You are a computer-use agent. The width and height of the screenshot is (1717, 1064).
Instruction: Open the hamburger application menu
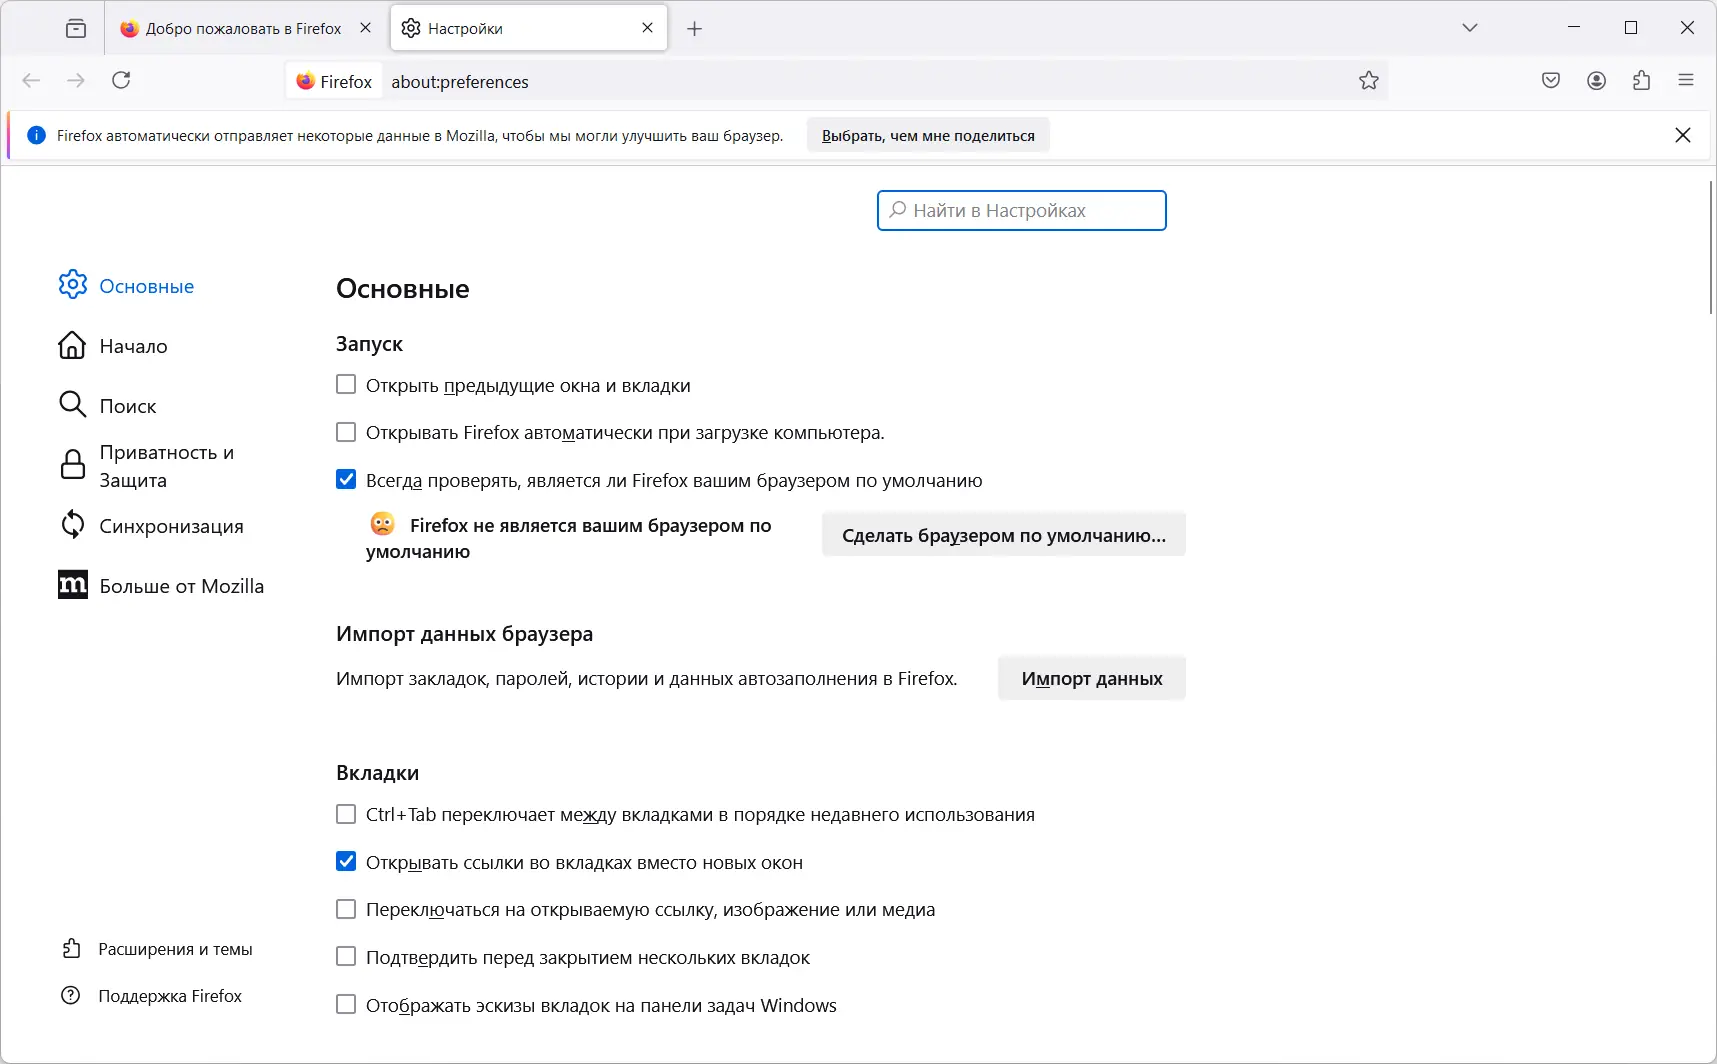tap(1686, 81)
